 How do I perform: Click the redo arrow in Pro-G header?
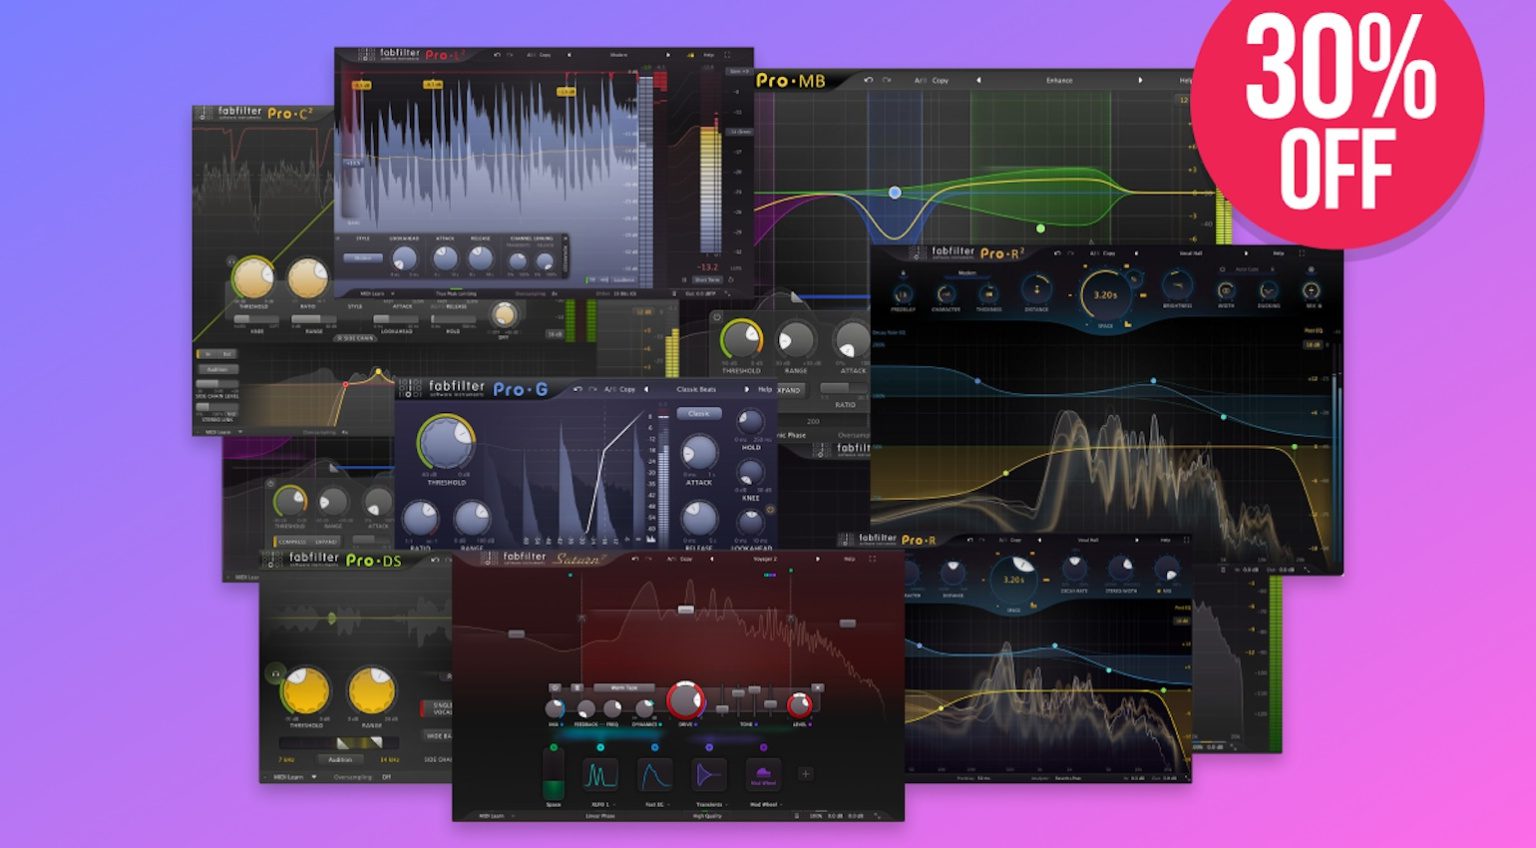[593, 389]
